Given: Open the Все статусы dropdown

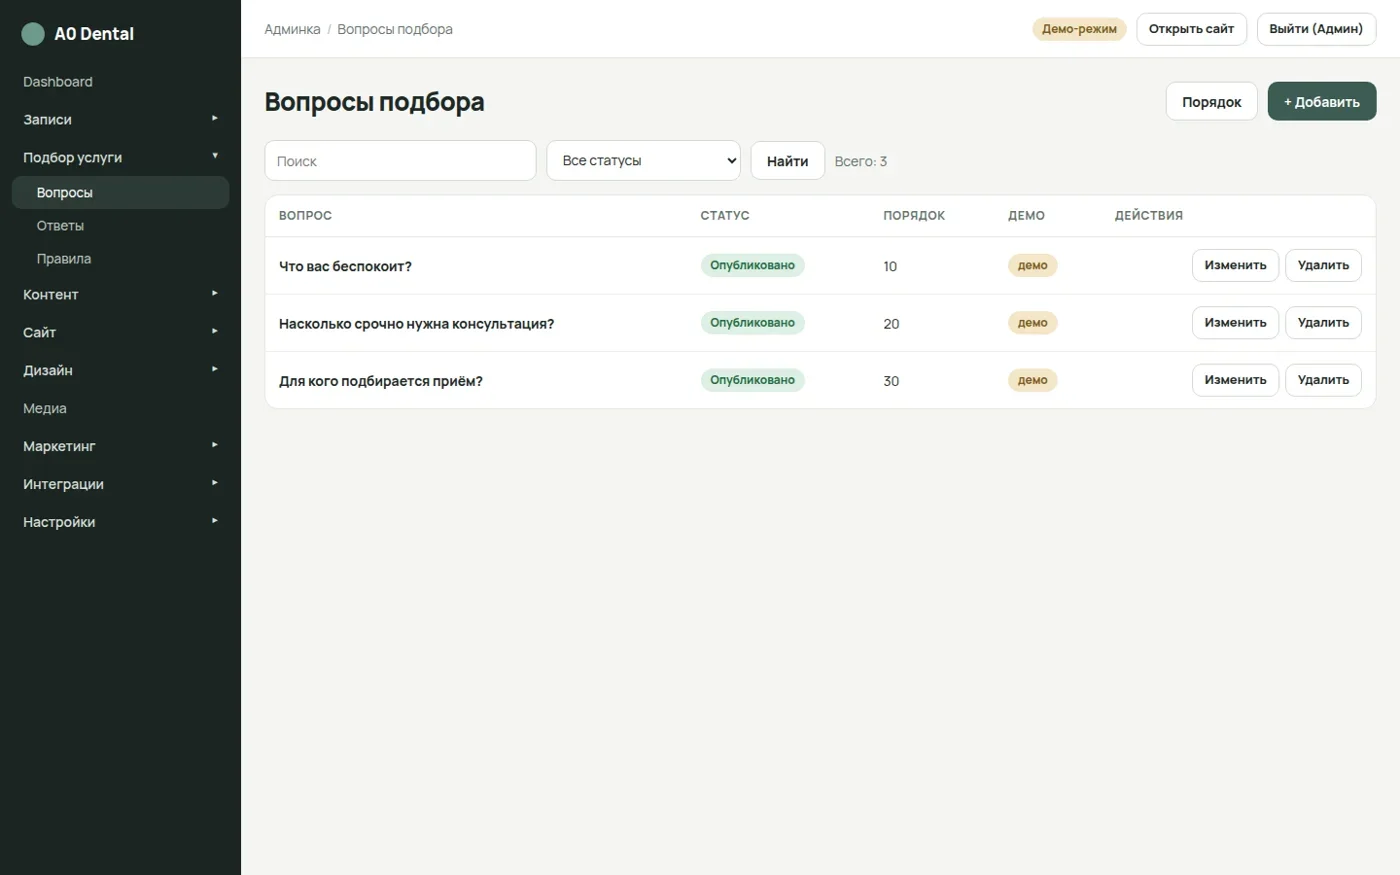Looking at the screenshot, I should 643,161.
